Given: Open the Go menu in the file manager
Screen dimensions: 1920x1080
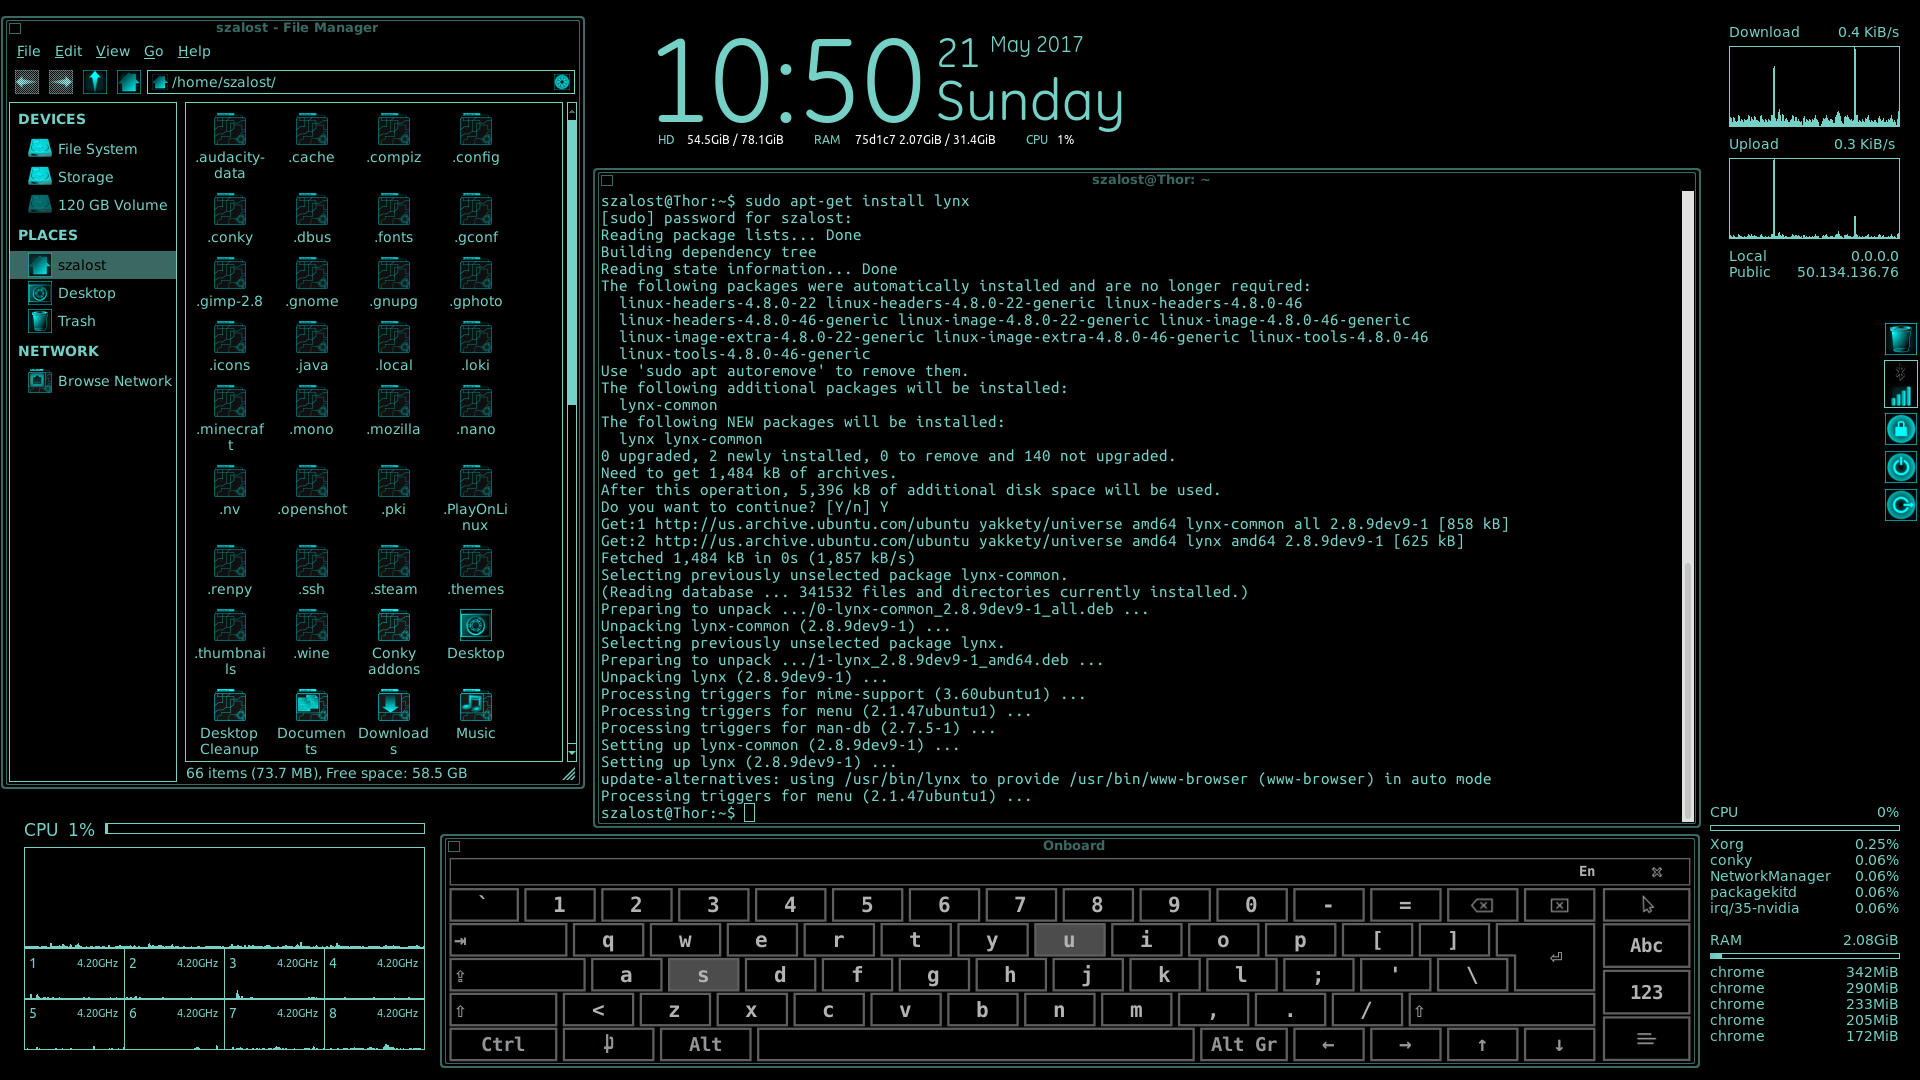Looking at the screenshot, I should (x=153, y=51).
